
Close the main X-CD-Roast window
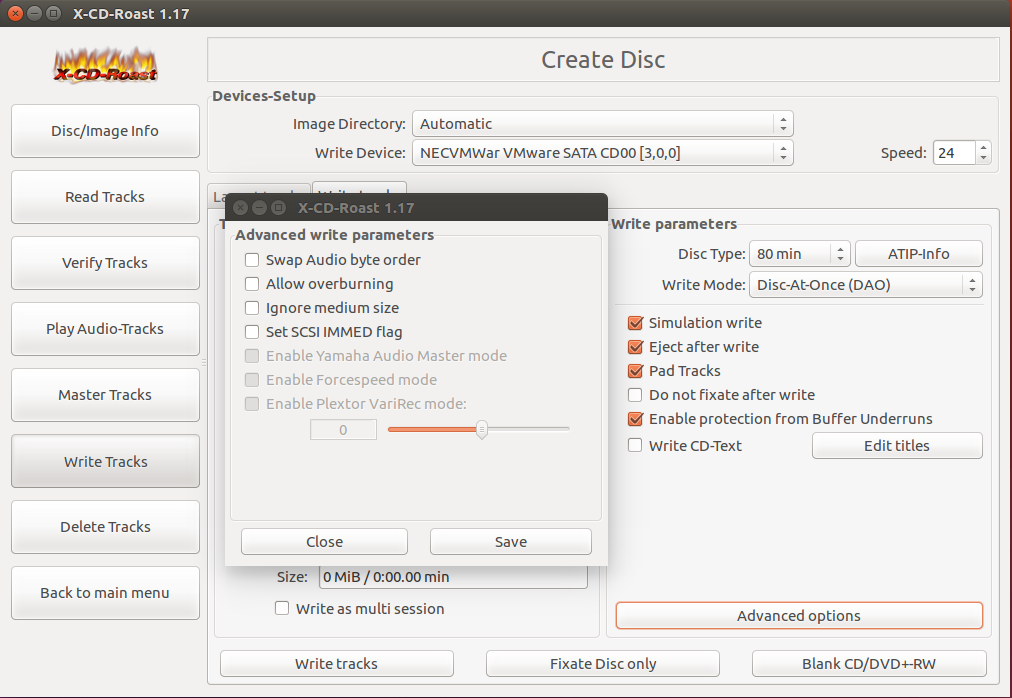[x=15, y=14]
